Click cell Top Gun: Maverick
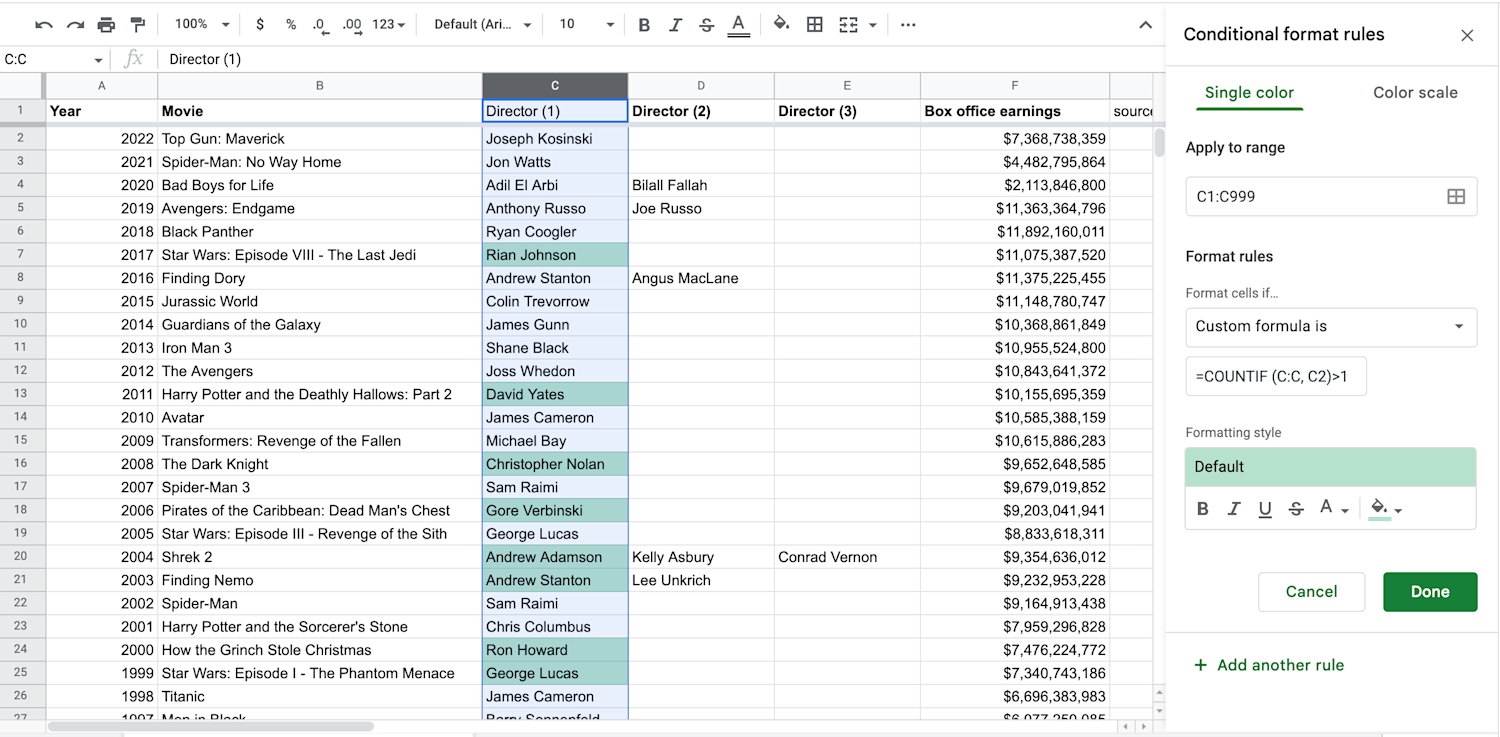 [x=319, y=139]
